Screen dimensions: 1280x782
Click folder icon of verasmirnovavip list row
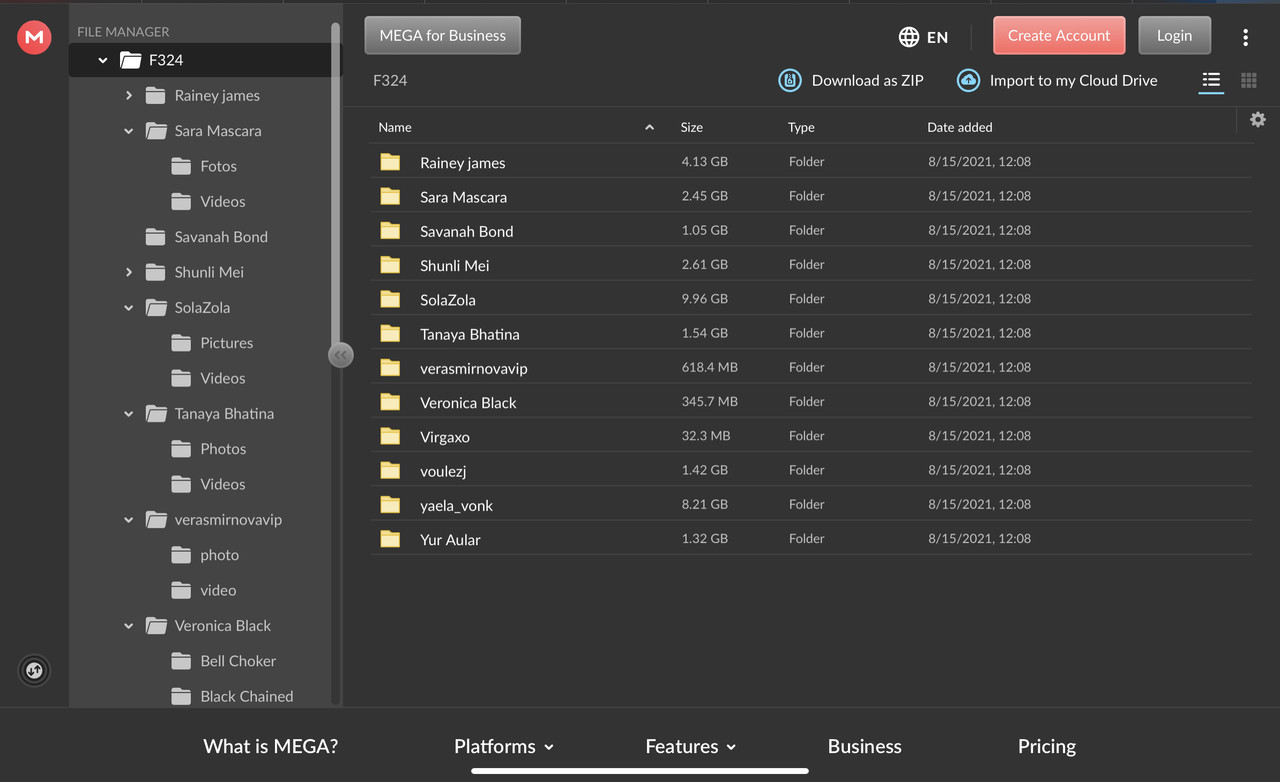[x=390, y=367]
